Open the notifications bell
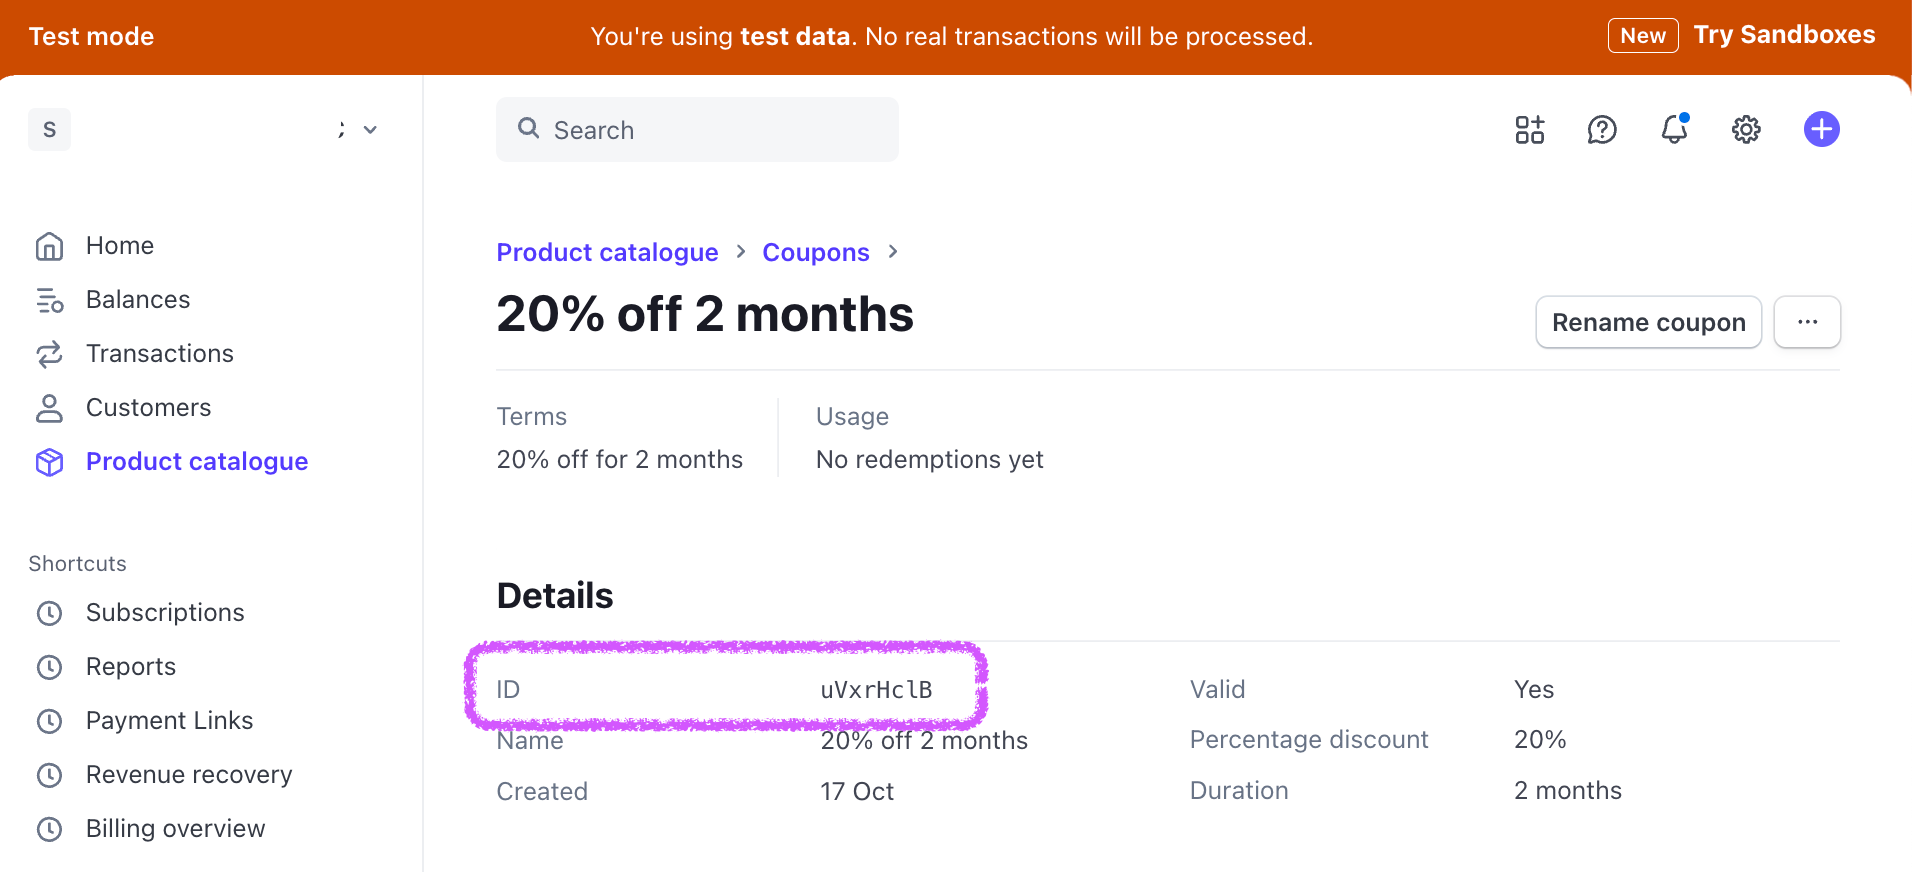This screenshot has width=1912, height=872. tap(1674, 130)
